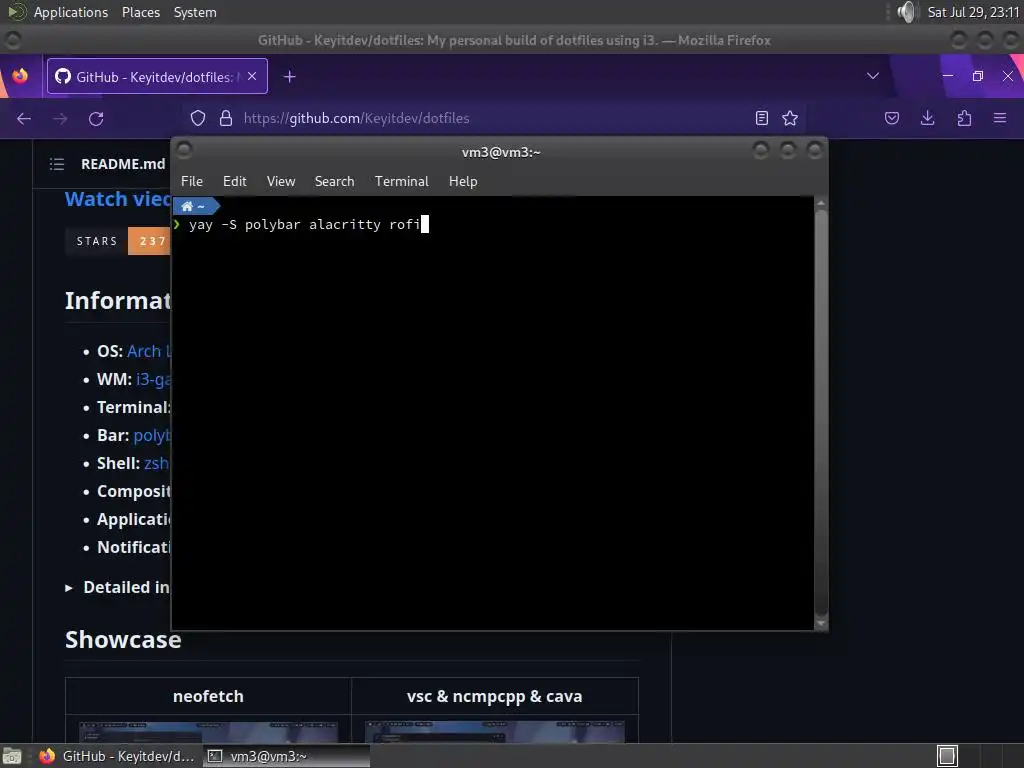Open the i3-gaps WM link

click(x=153, y=379)
